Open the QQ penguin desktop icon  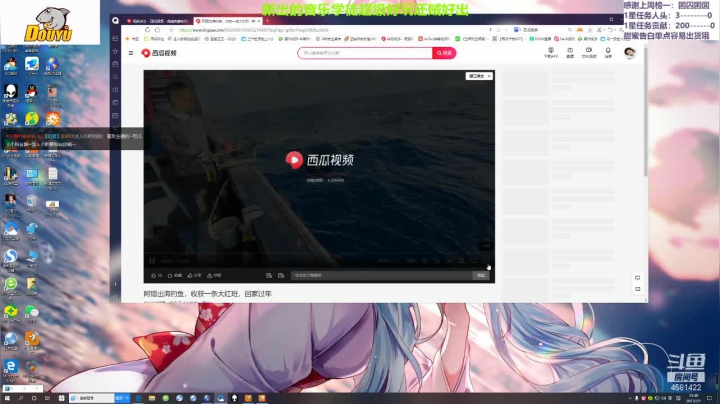point(31,93)
